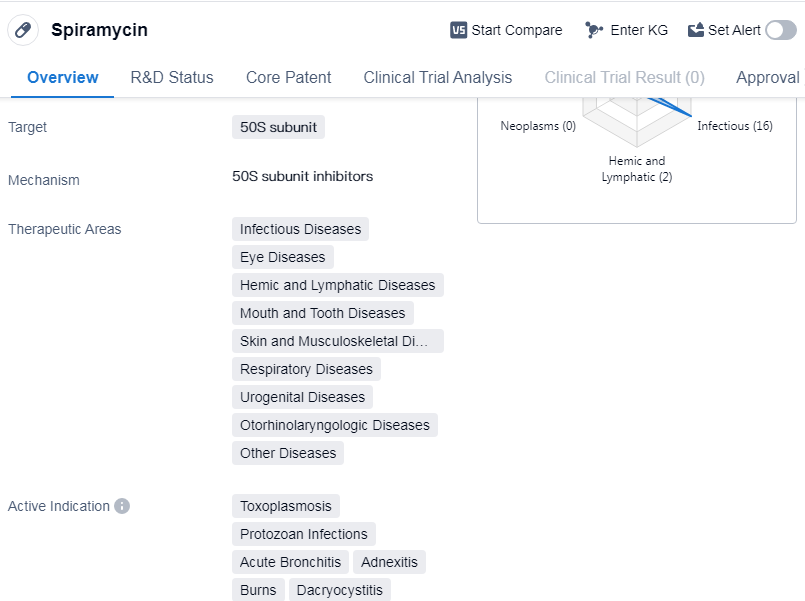Click the Set Alert bell icon
Image resolution: width=805 pixels, height=601 pixels.
696,30
